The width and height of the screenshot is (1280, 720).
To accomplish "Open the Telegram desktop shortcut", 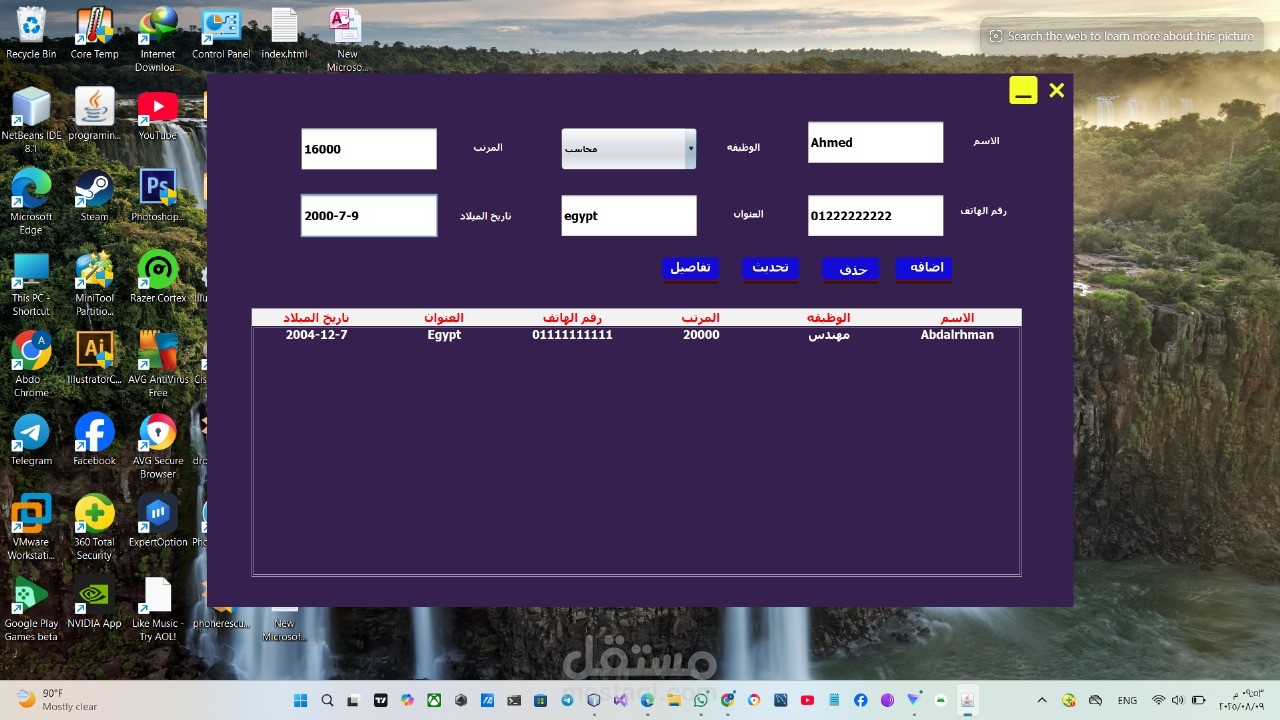I will [31, 440].
